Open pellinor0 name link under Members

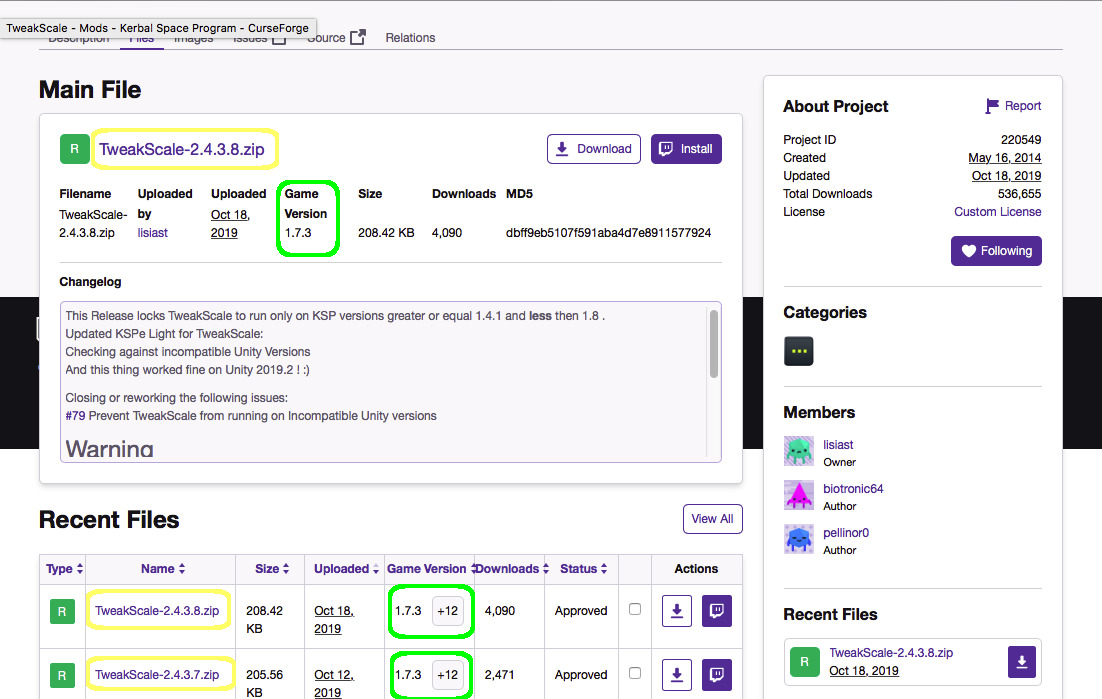tap(846, 533)
